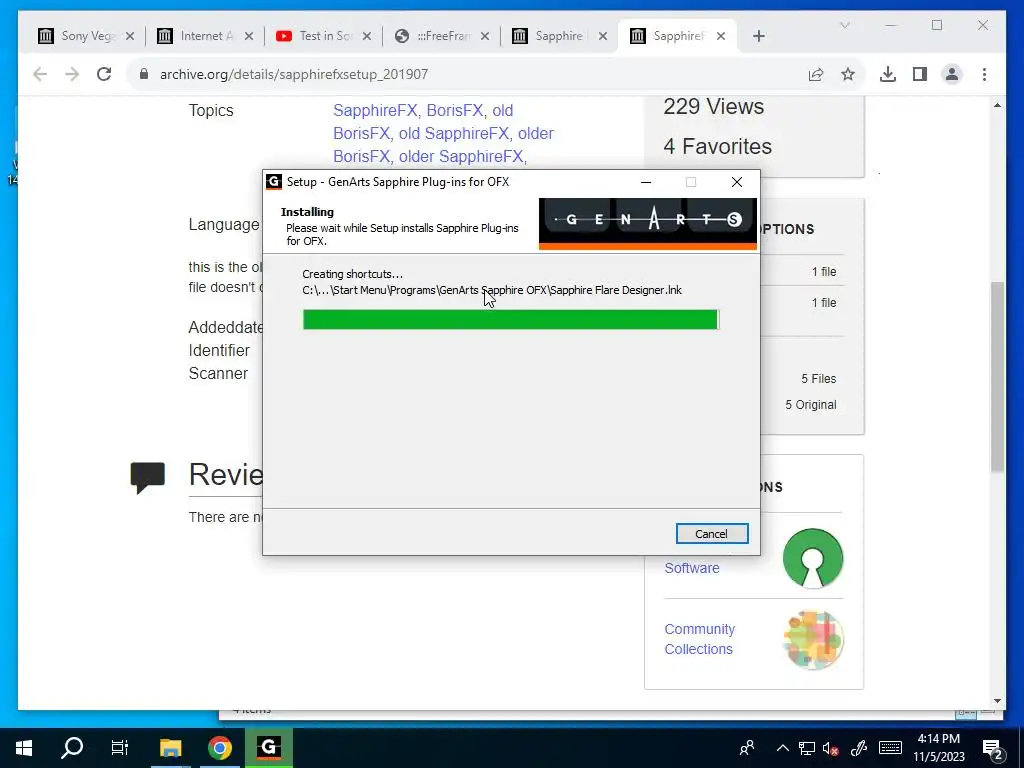The image size is (1024, 768).
Task: Open the Windows Ink pen tray icon
Action: 858,748
